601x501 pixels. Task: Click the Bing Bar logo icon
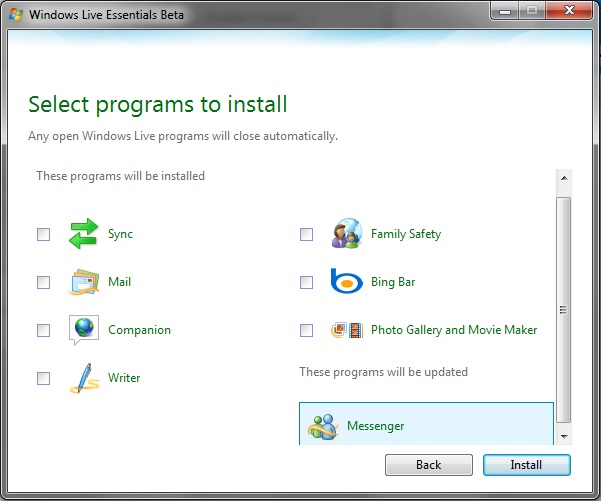[346, 281]
